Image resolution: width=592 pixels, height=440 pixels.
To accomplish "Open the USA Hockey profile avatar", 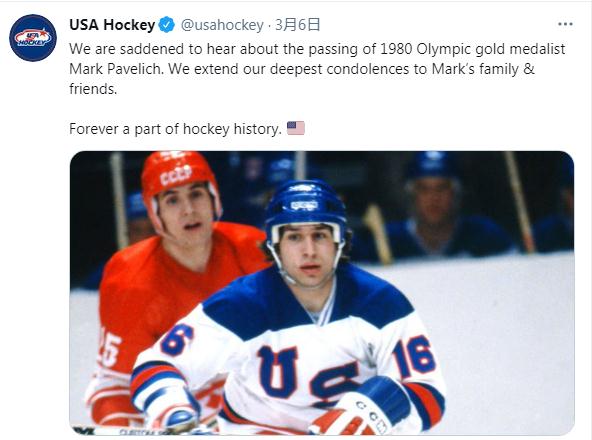I will click(x=33, y=38).
